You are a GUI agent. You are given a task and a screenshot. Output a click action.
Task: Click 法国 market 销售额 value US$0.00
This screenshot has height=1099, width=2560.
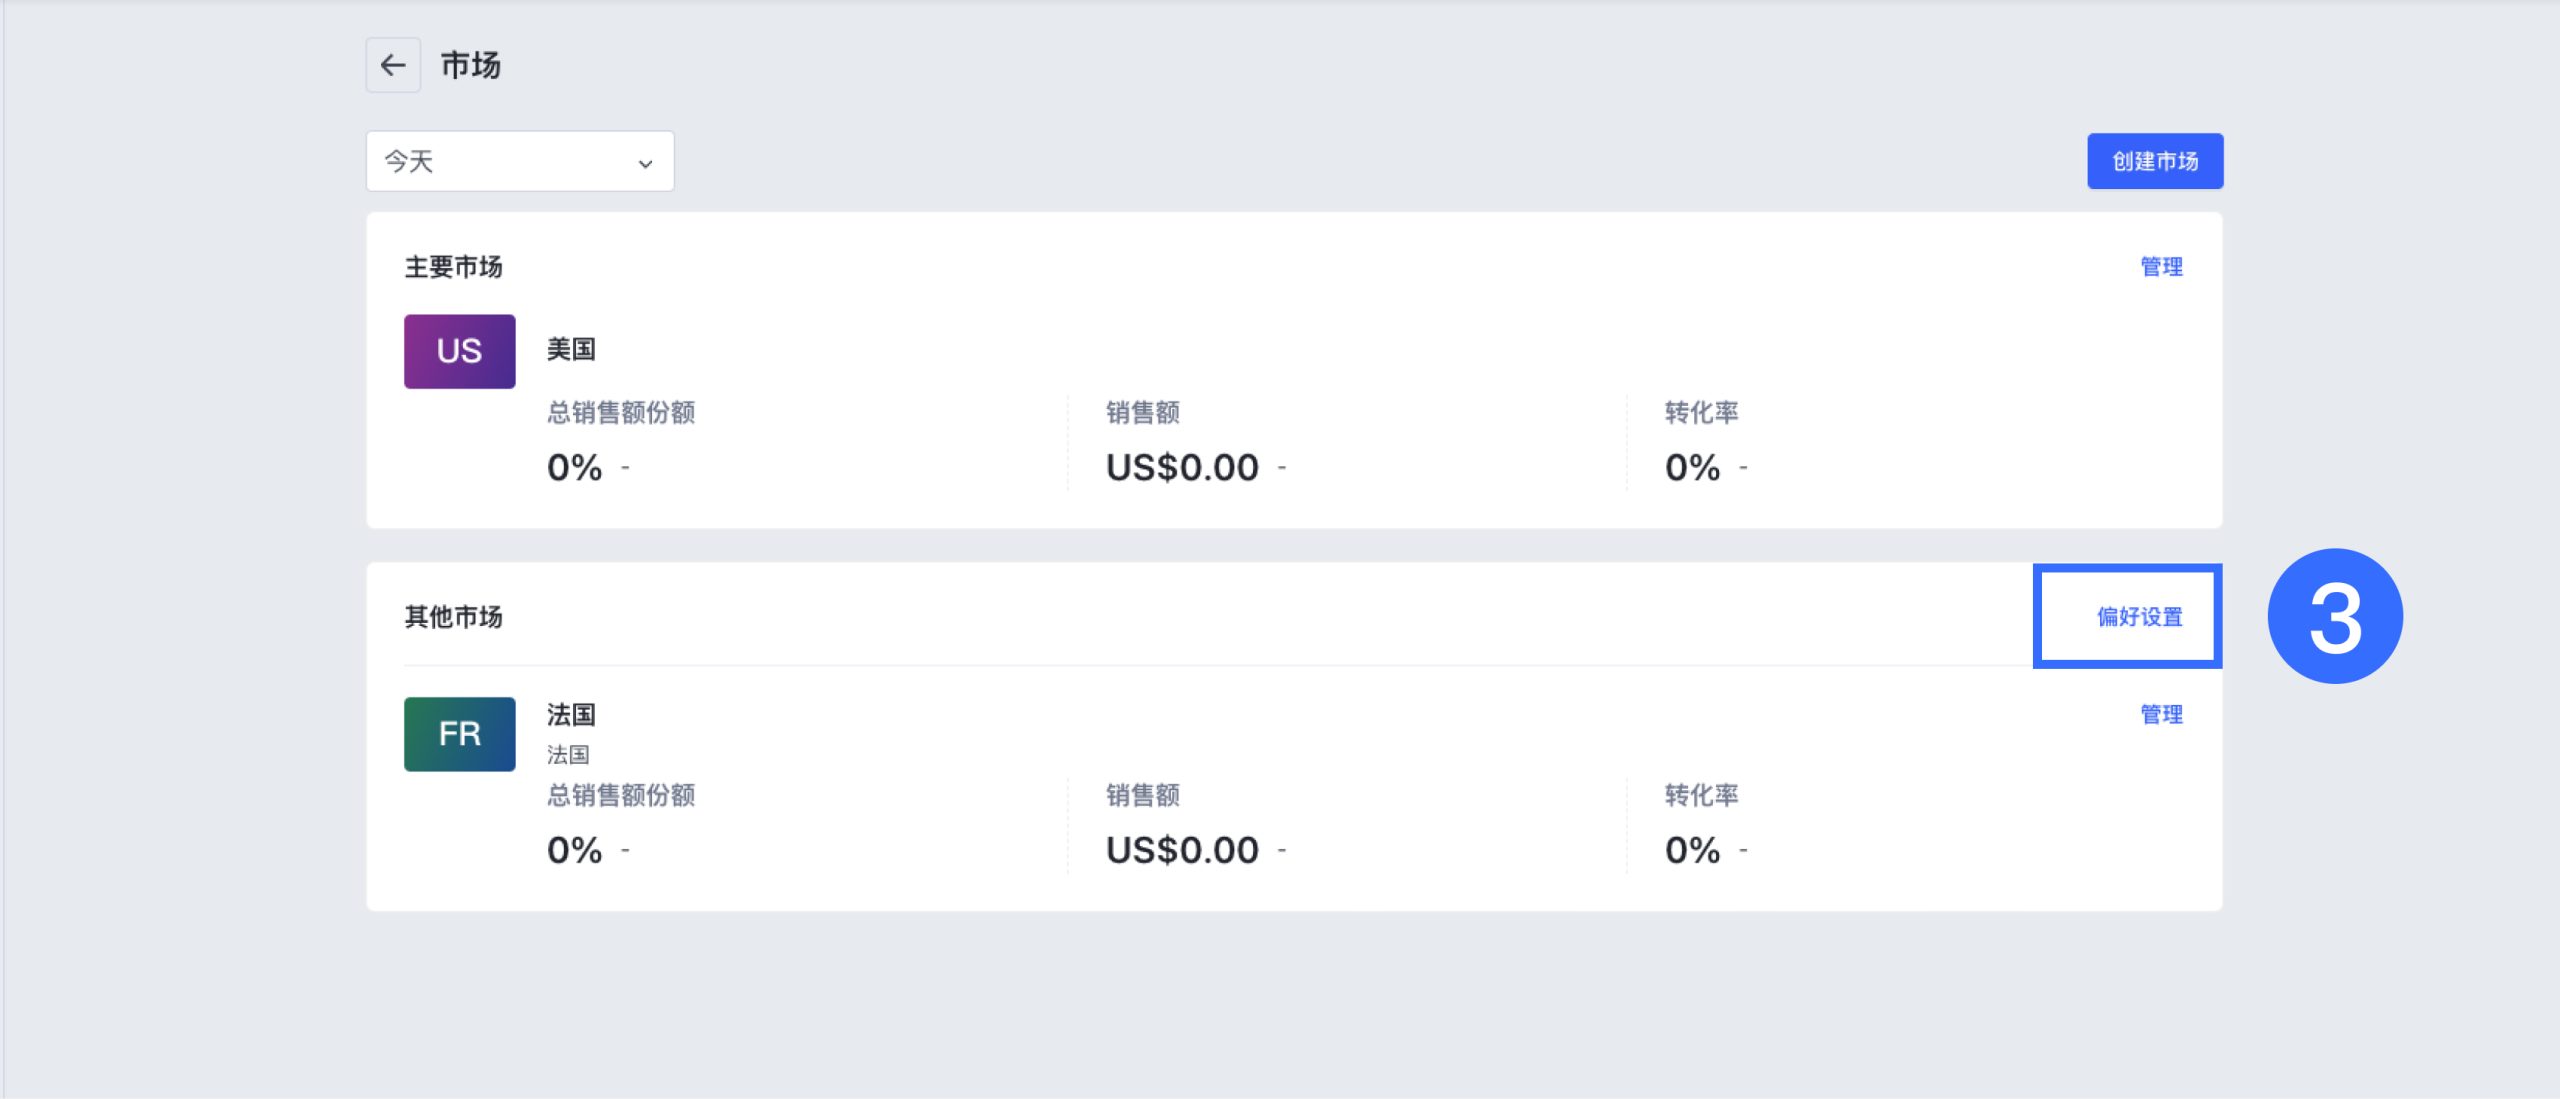pos(1181,850)
